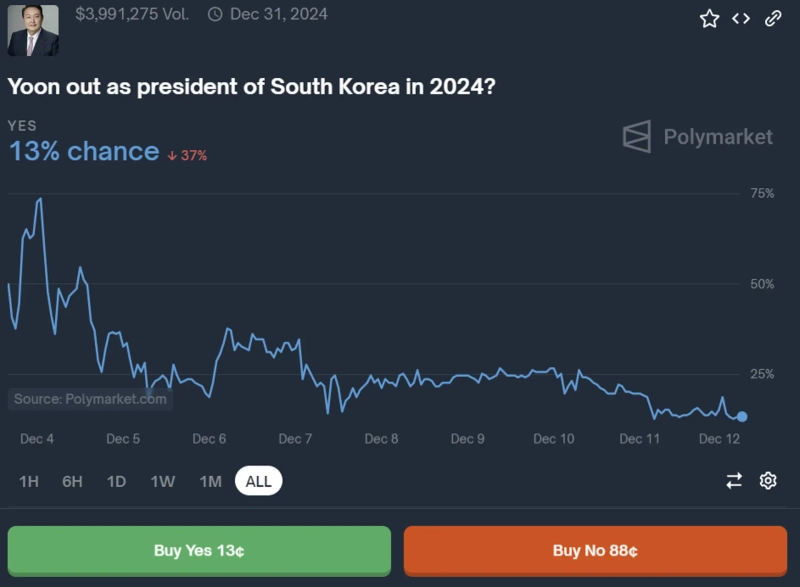Image resolution: width=800 pixels, height=587 pixels.
Task: Select the ALL time range
Action: click(259, 482)
